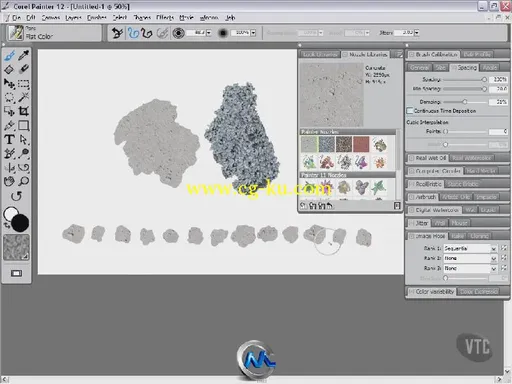Viewport: 512px width, 384px height.
Task: Adjust the Damping slider
Action: coord(465,102)
